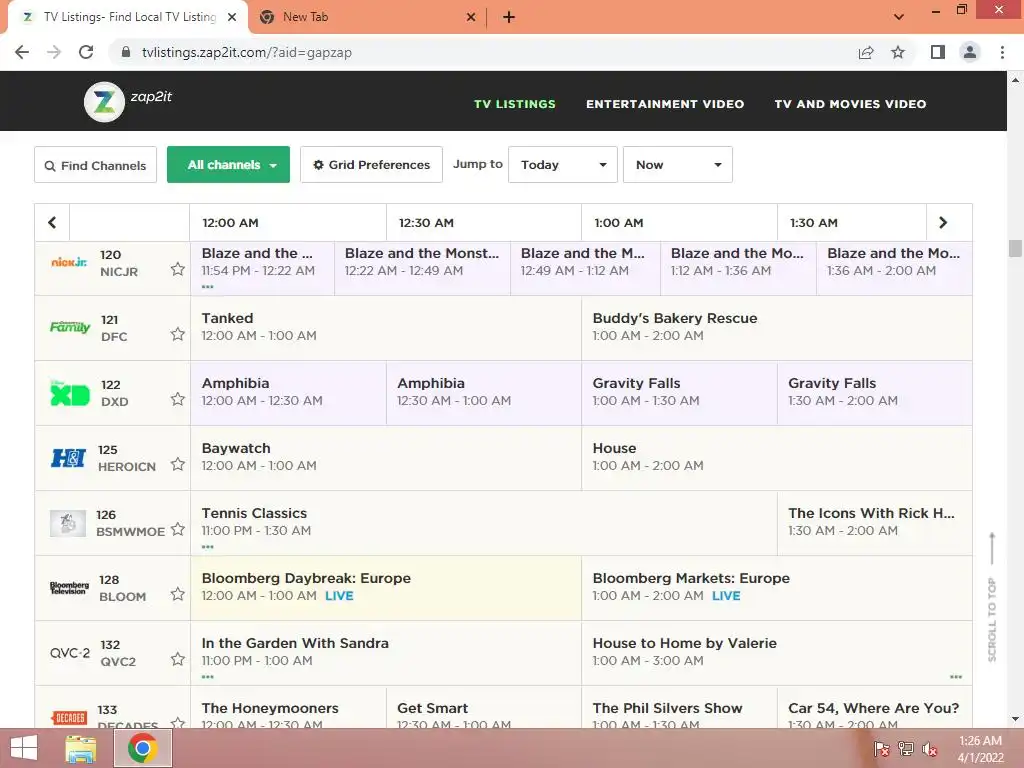Open the H&I channel logo
The image size is (1024, 768).
click(x=69, y=458)
